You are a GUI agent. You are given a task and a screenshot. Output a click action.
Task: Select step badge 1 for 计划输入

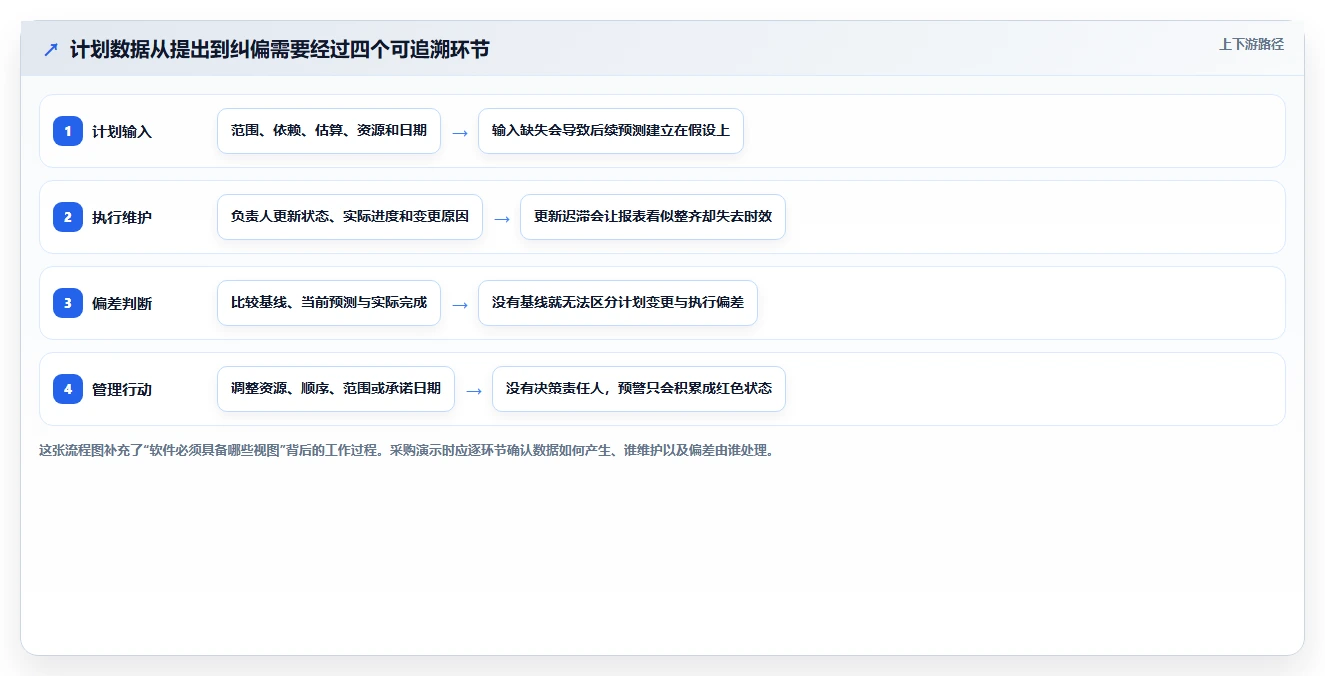[x=68, y=131]
